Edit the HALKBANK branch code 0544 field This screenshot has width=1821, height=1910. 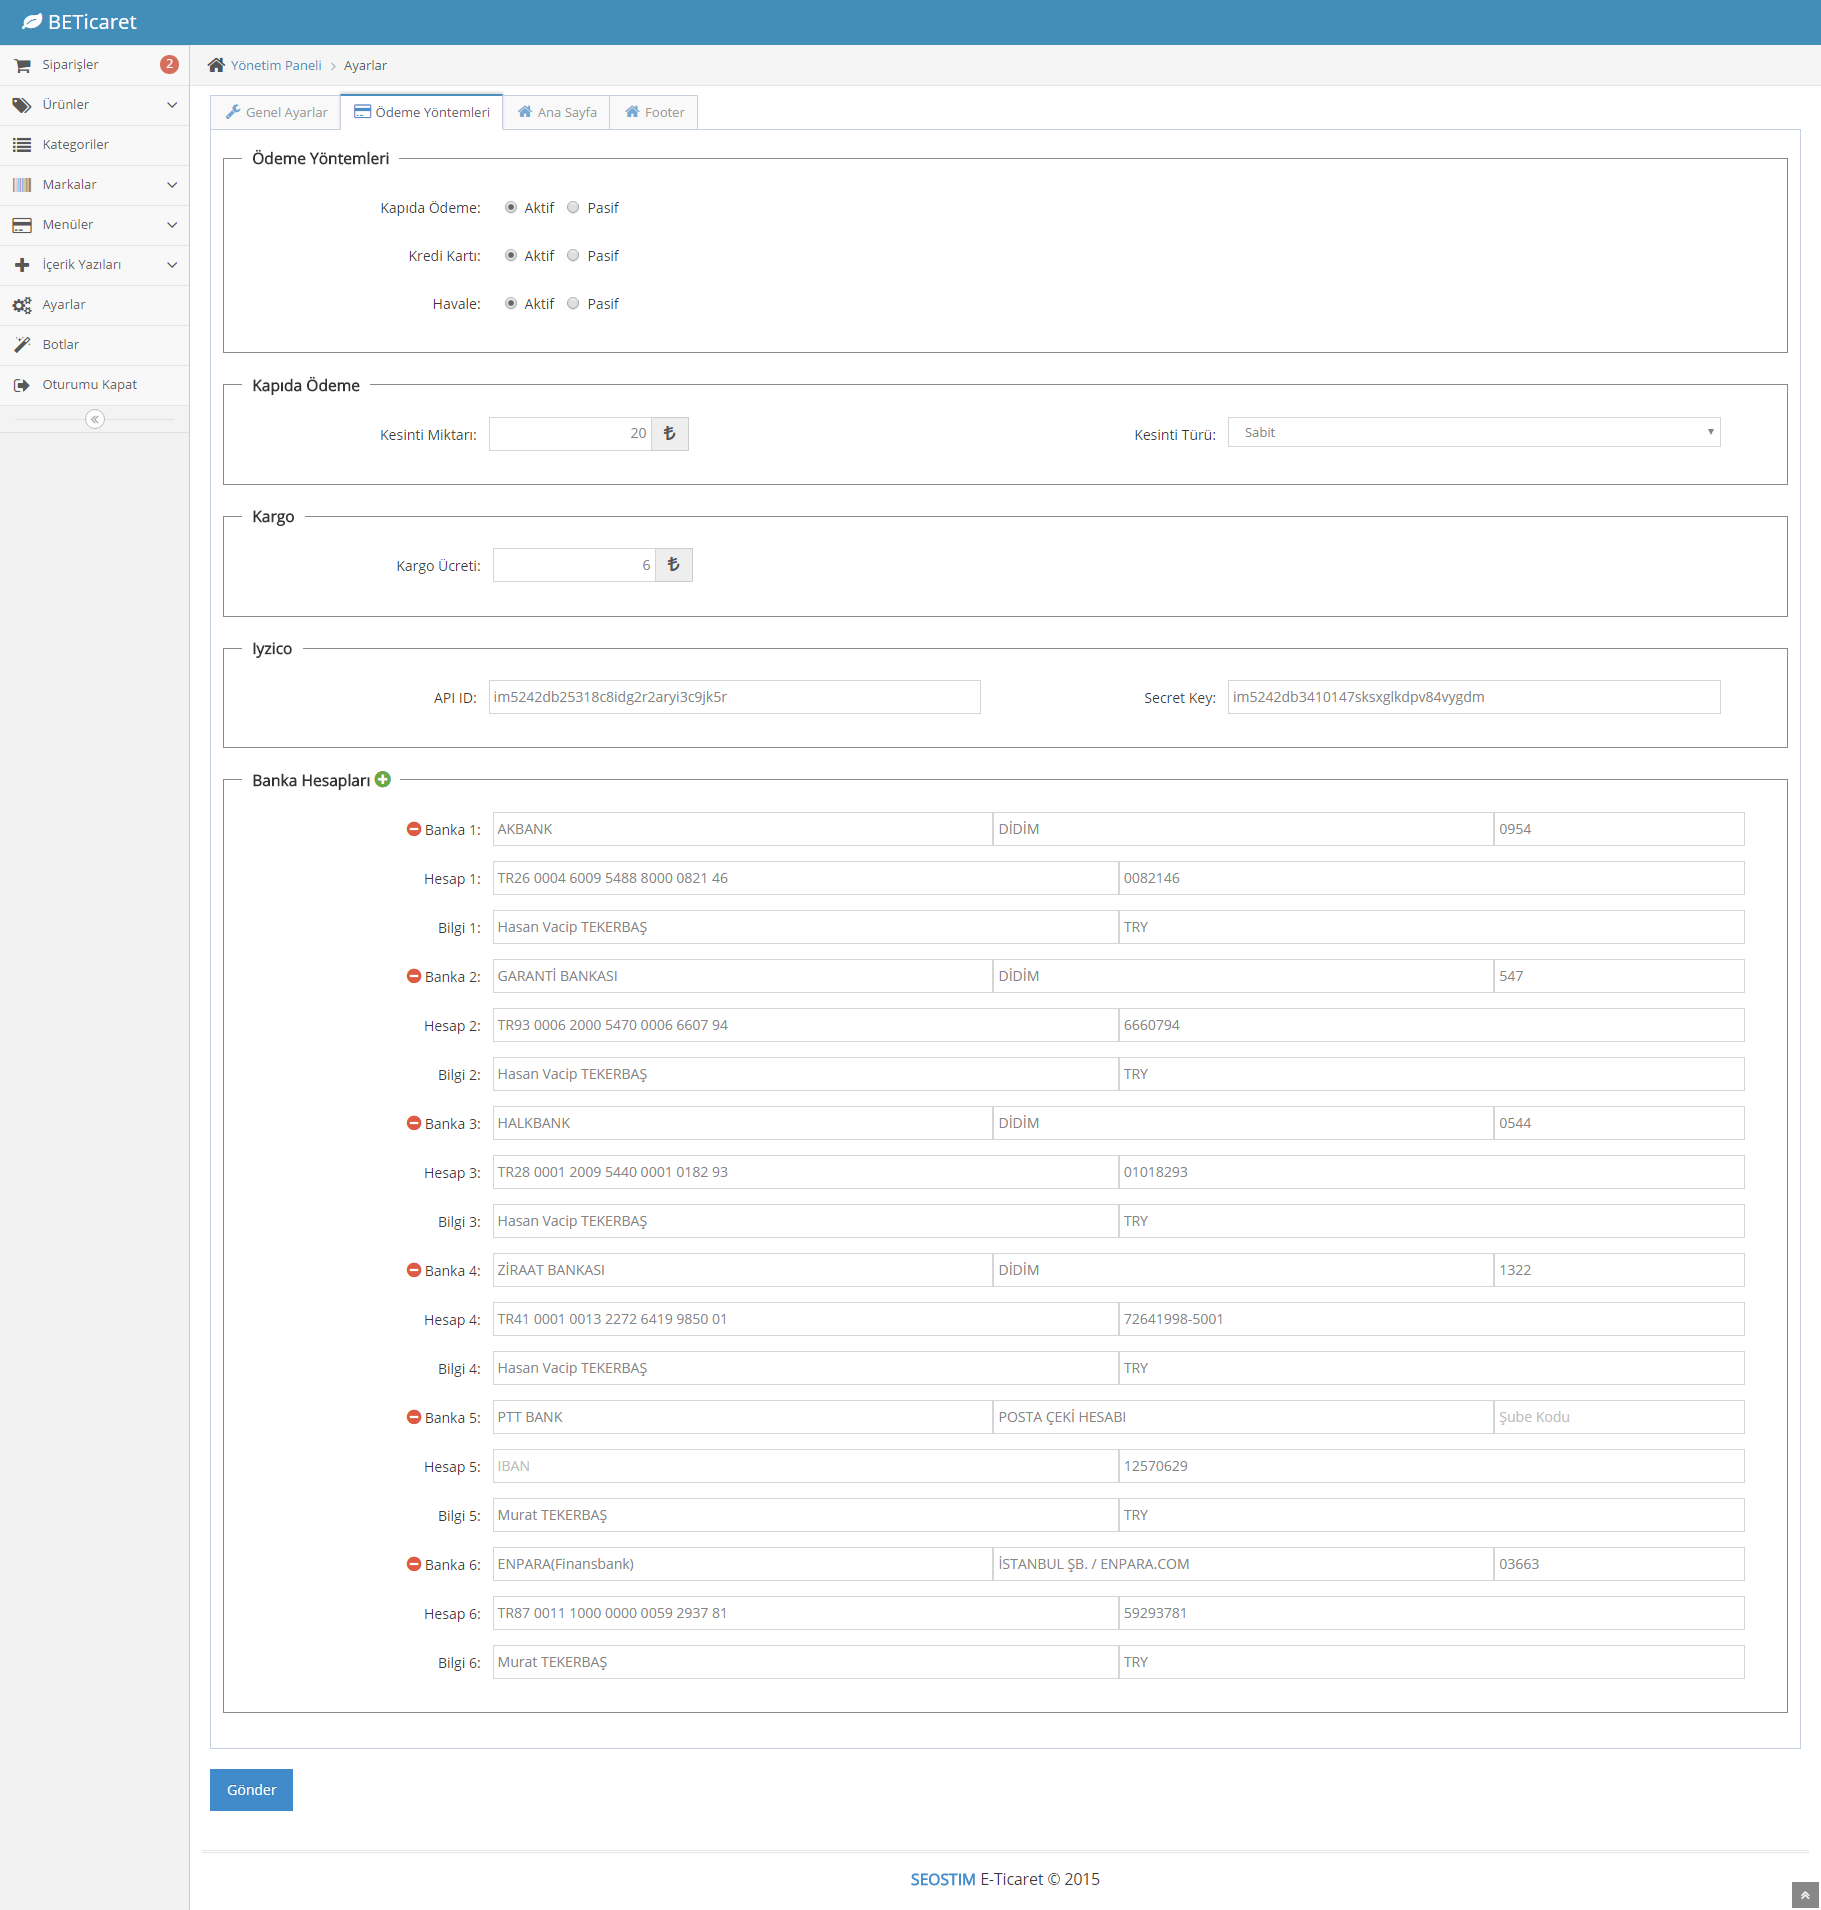[x=1619, y=1123]
